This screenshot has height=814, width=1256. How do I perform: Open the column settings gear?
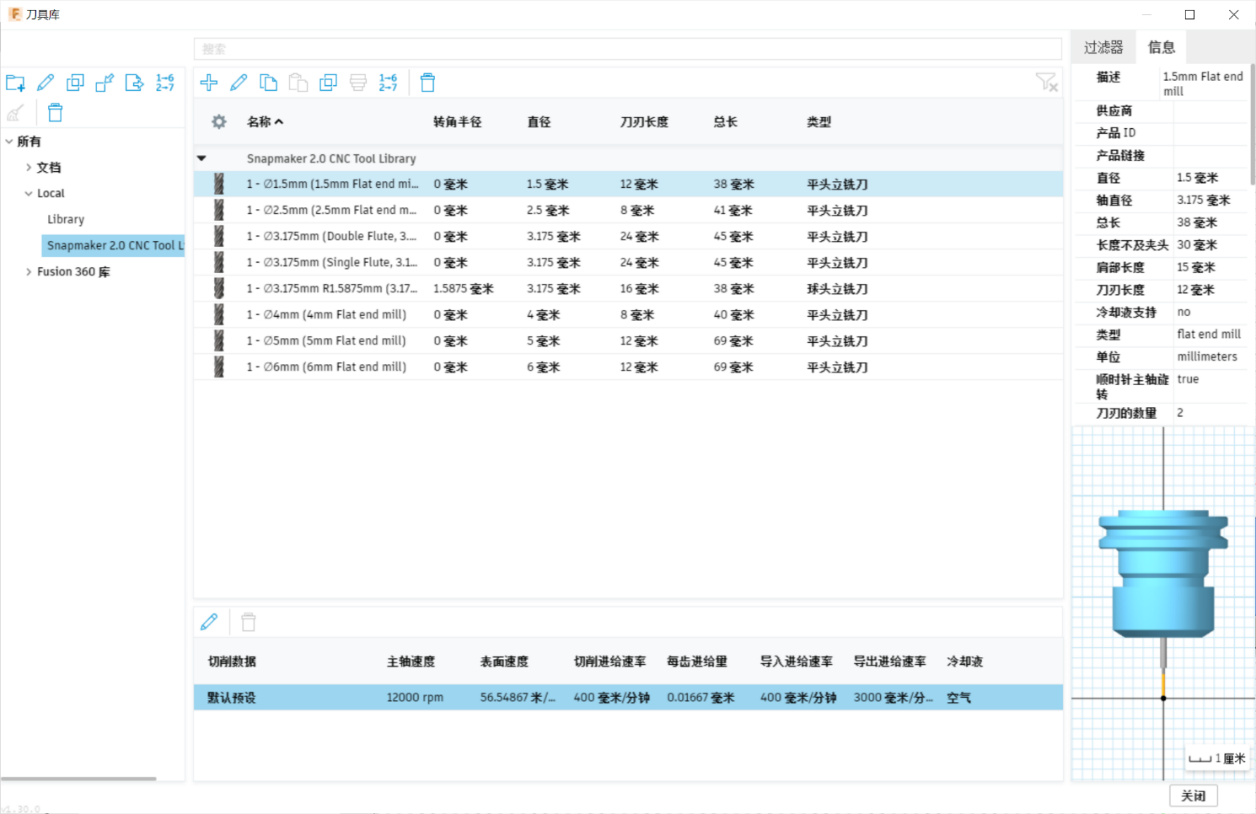coord(219,122)
